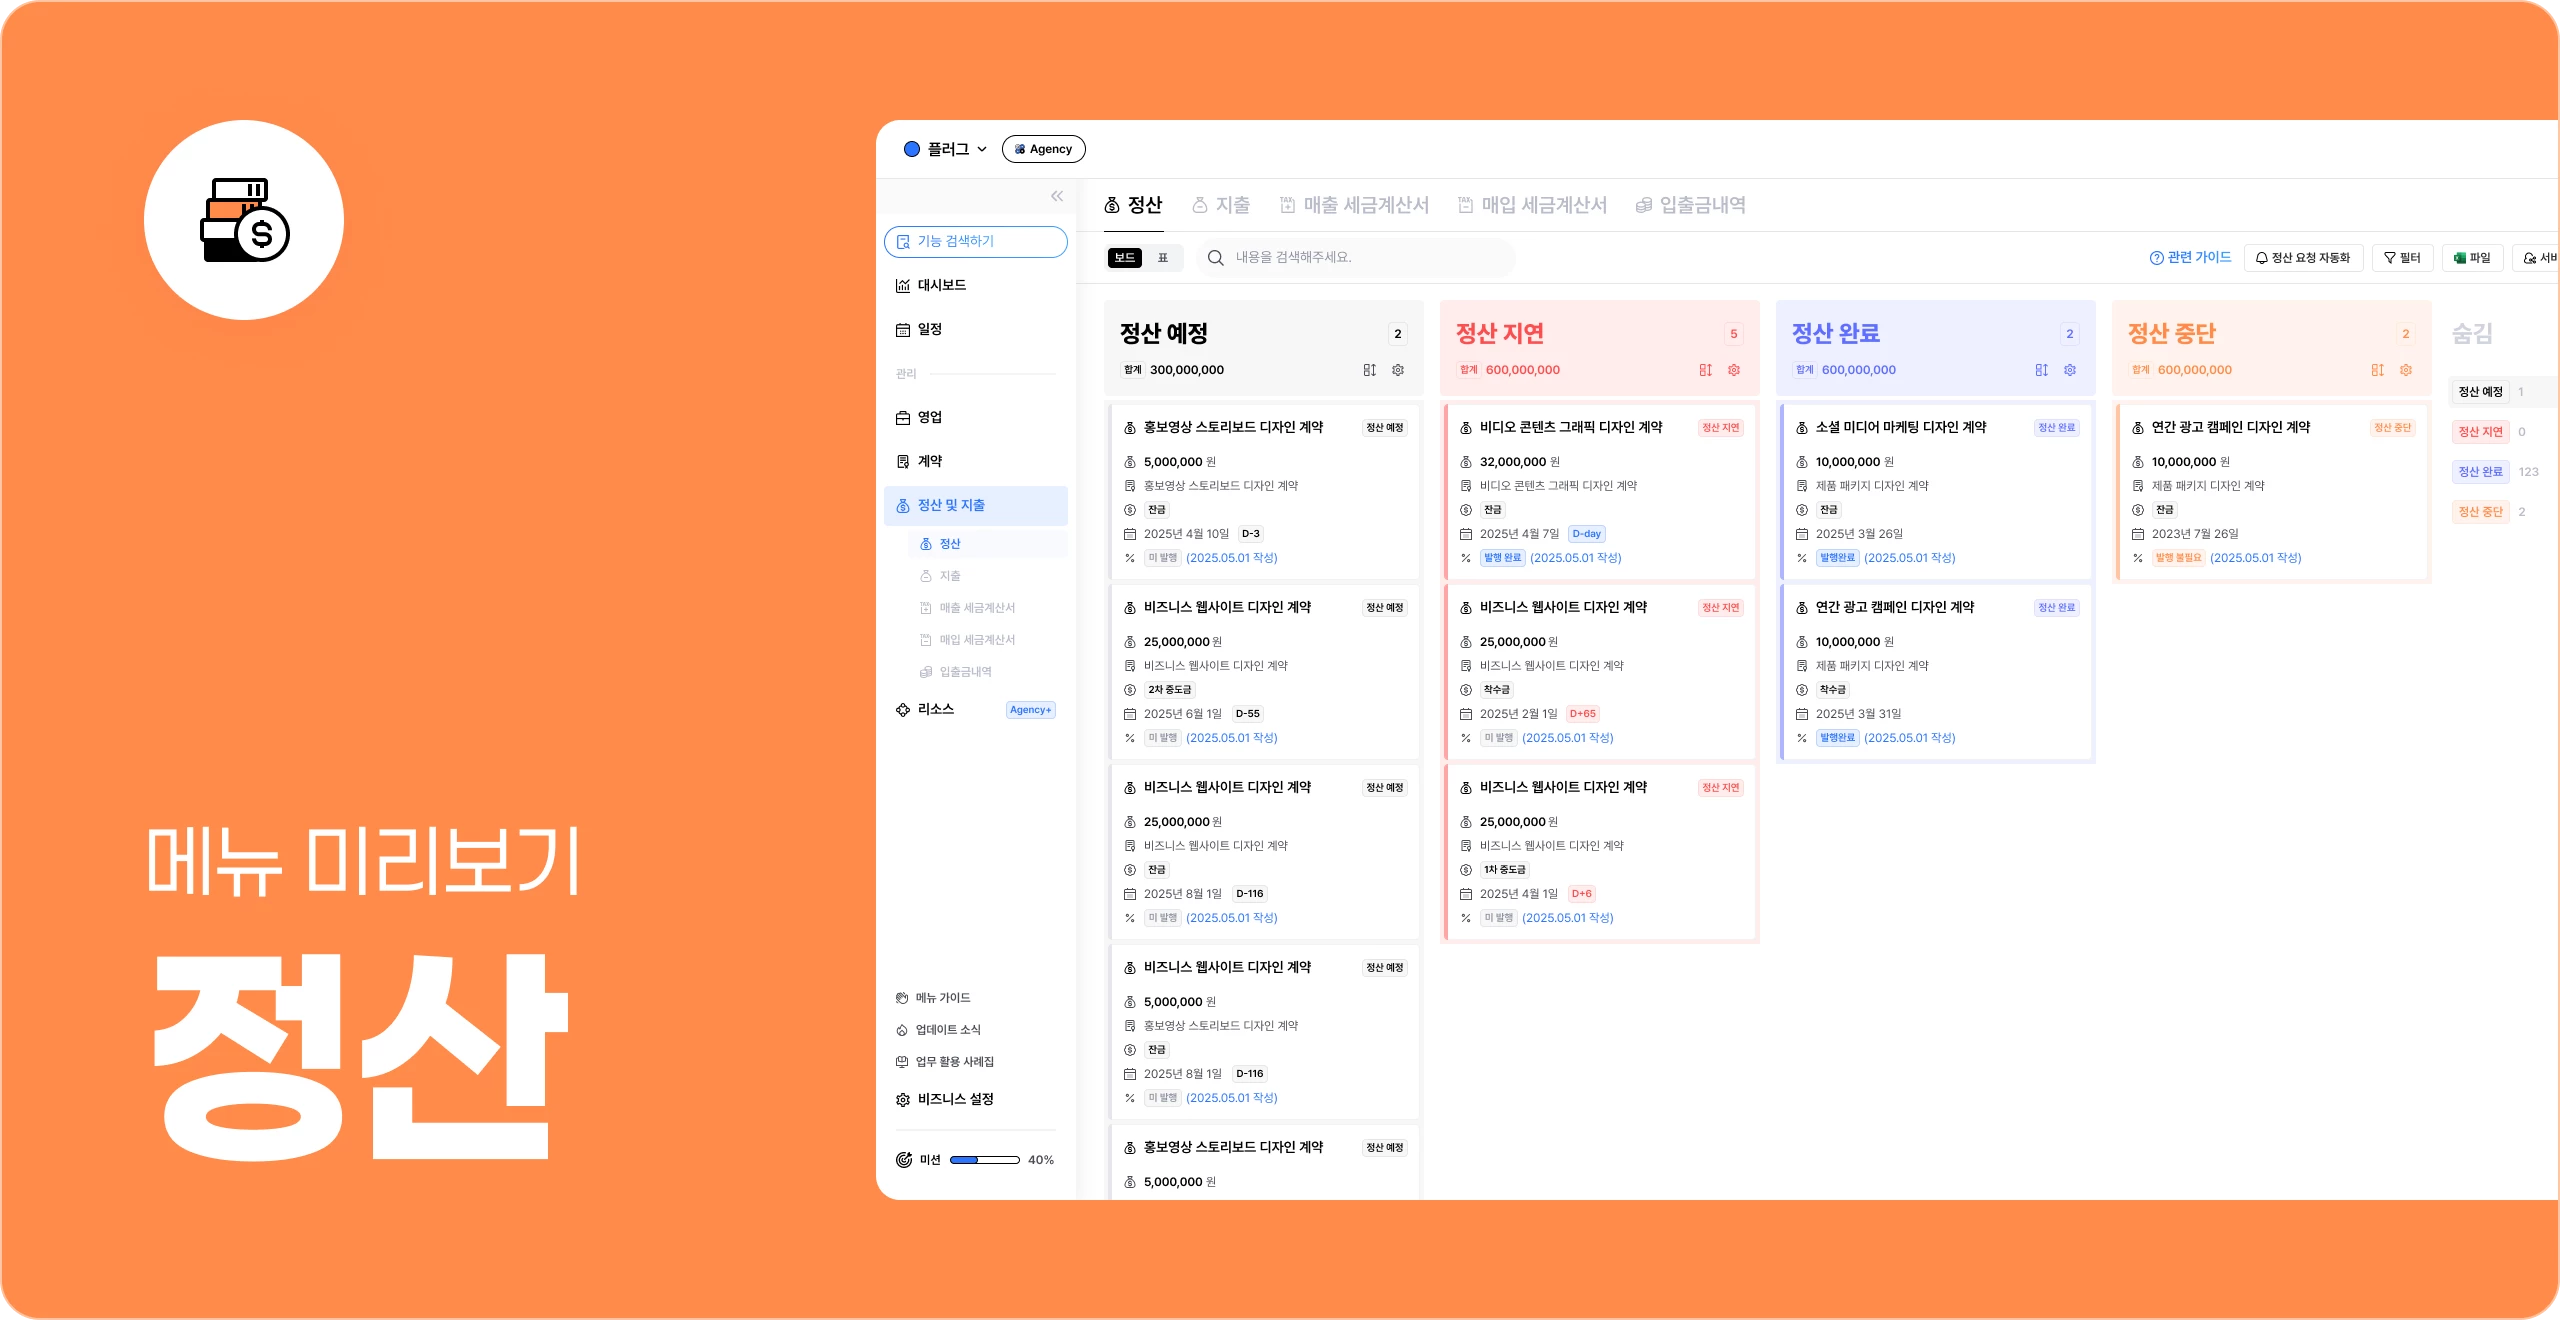Click sort icon in 정산 지연 column header

pos(1705,370)
